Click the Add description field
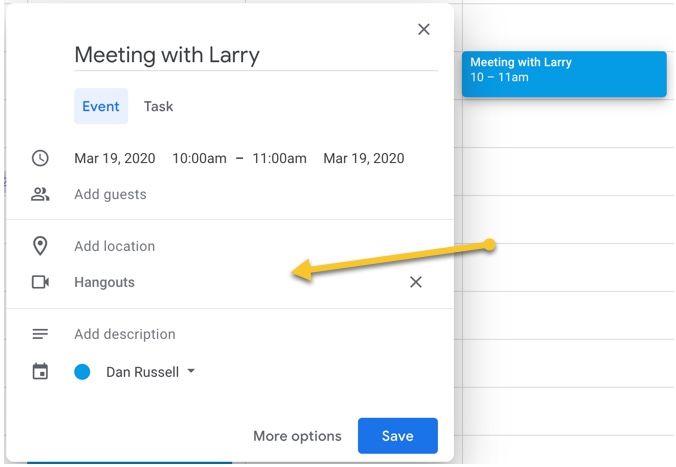676x467 pixels. 125,334
